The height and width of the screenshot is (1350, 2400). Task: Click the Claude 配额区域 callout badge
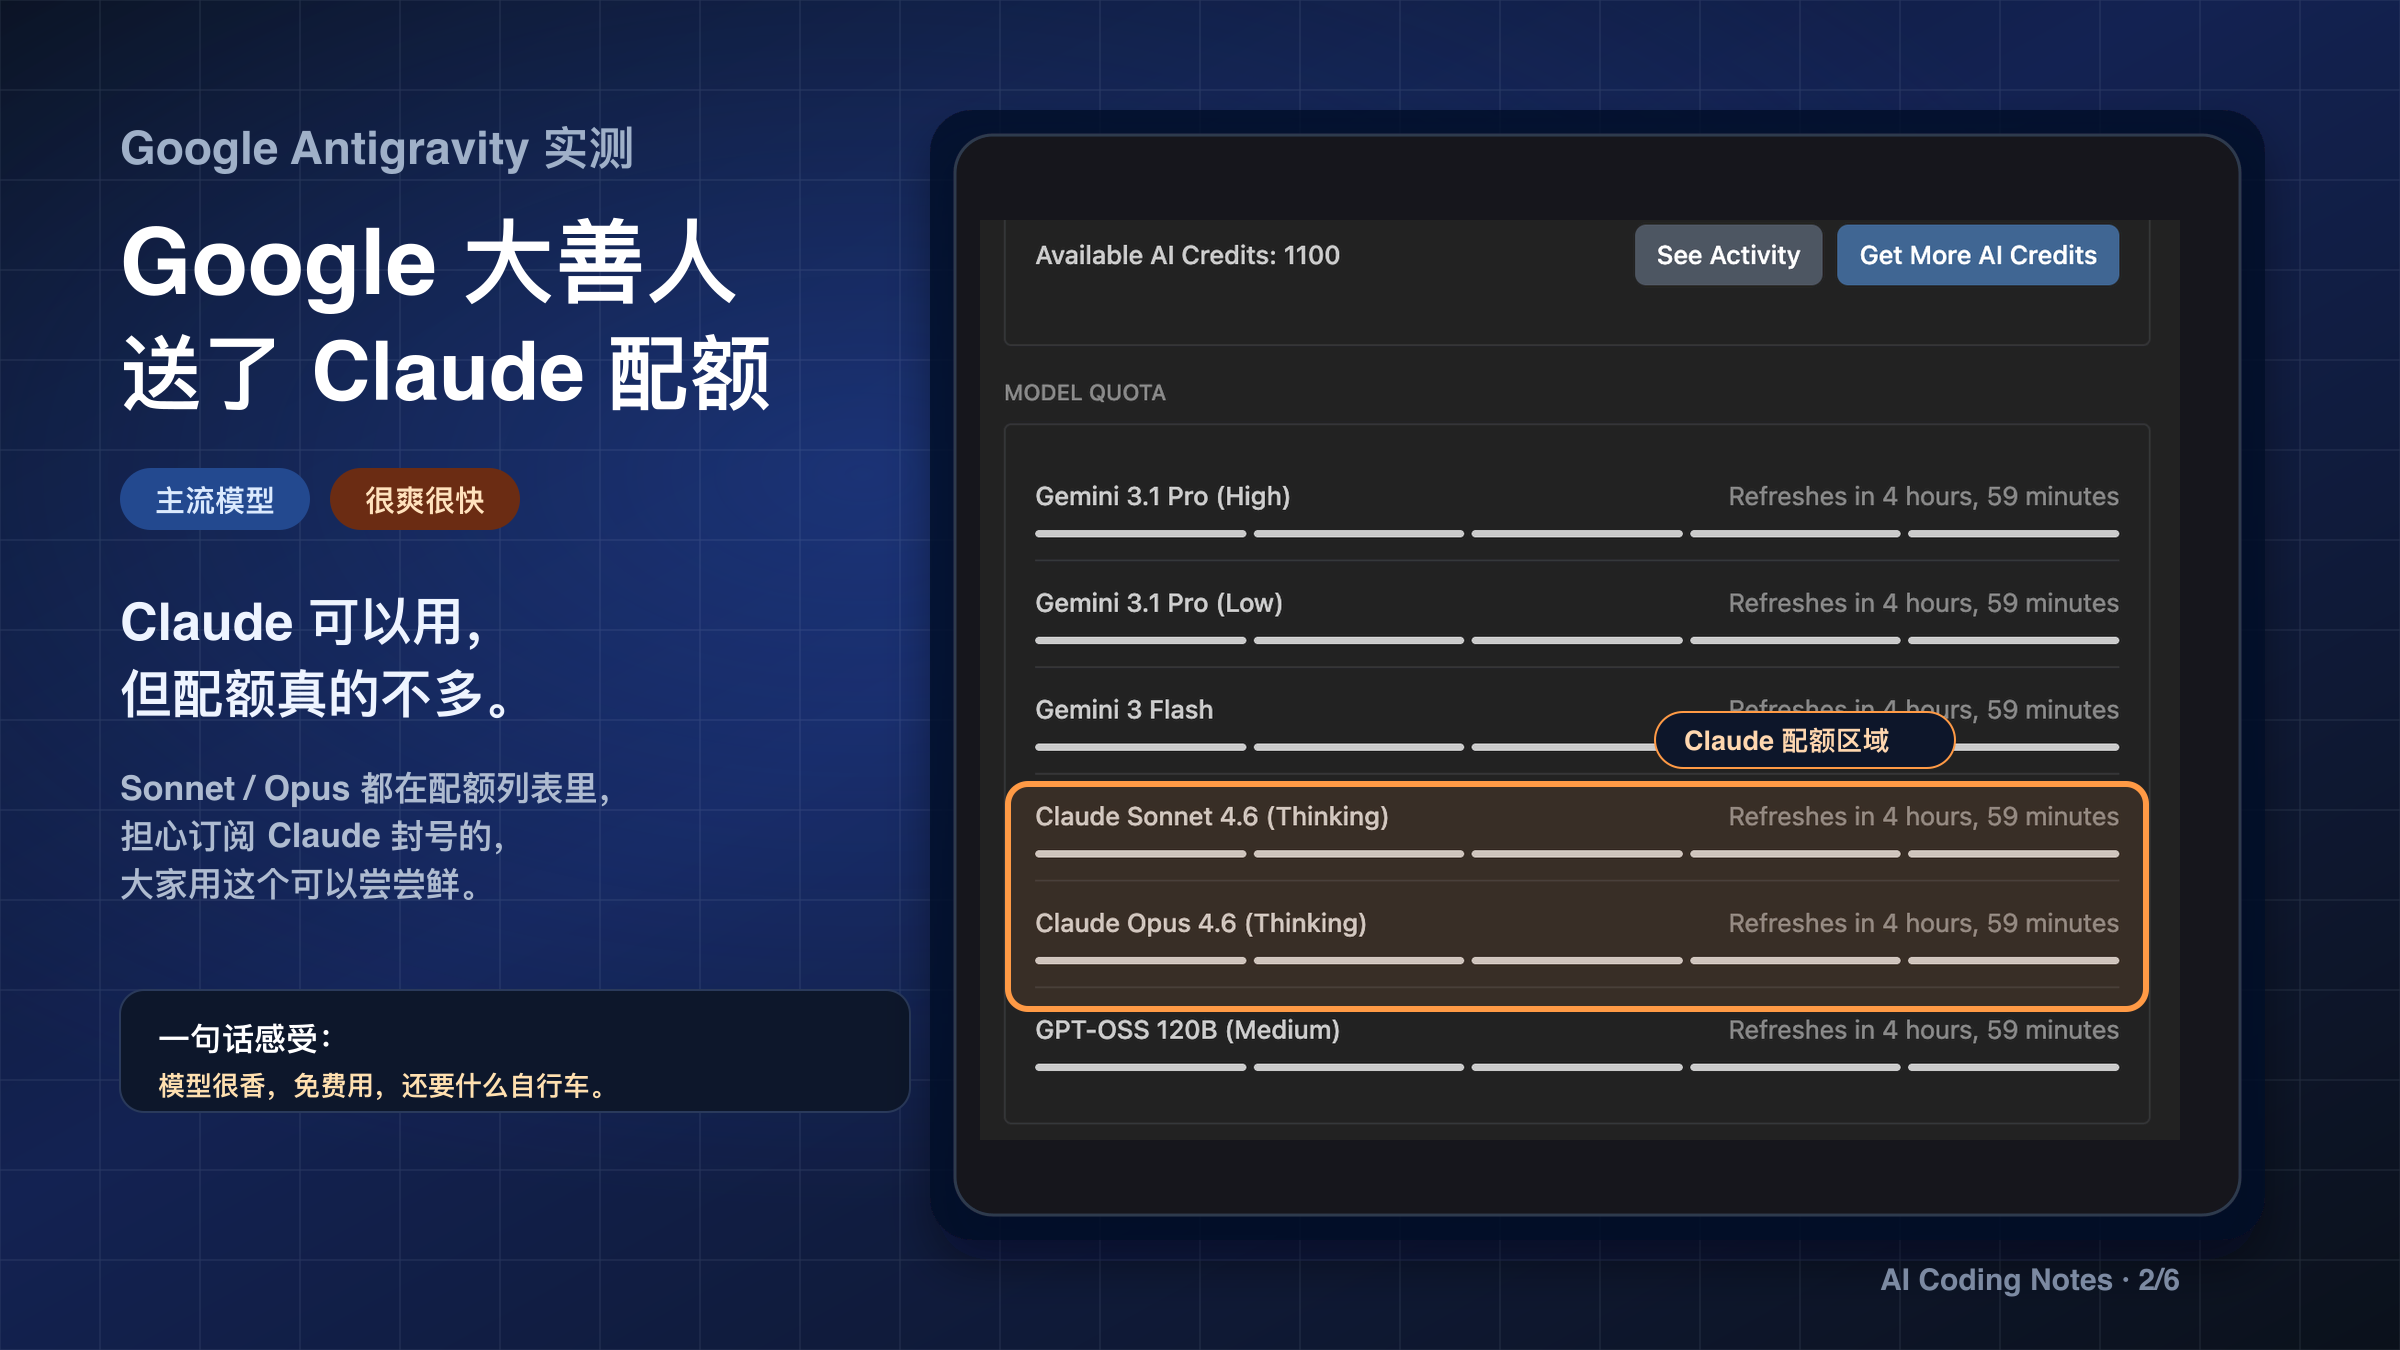tap(1804, 740)
